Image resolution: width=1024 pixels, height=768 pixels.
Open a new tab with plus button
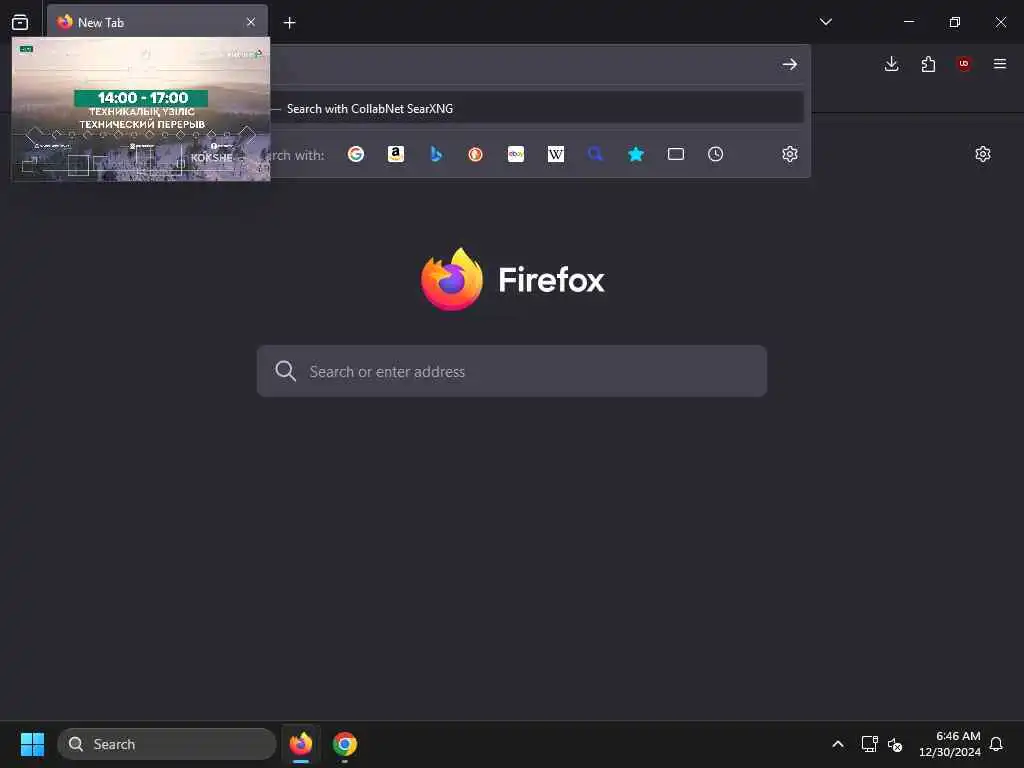pos(289,23)
